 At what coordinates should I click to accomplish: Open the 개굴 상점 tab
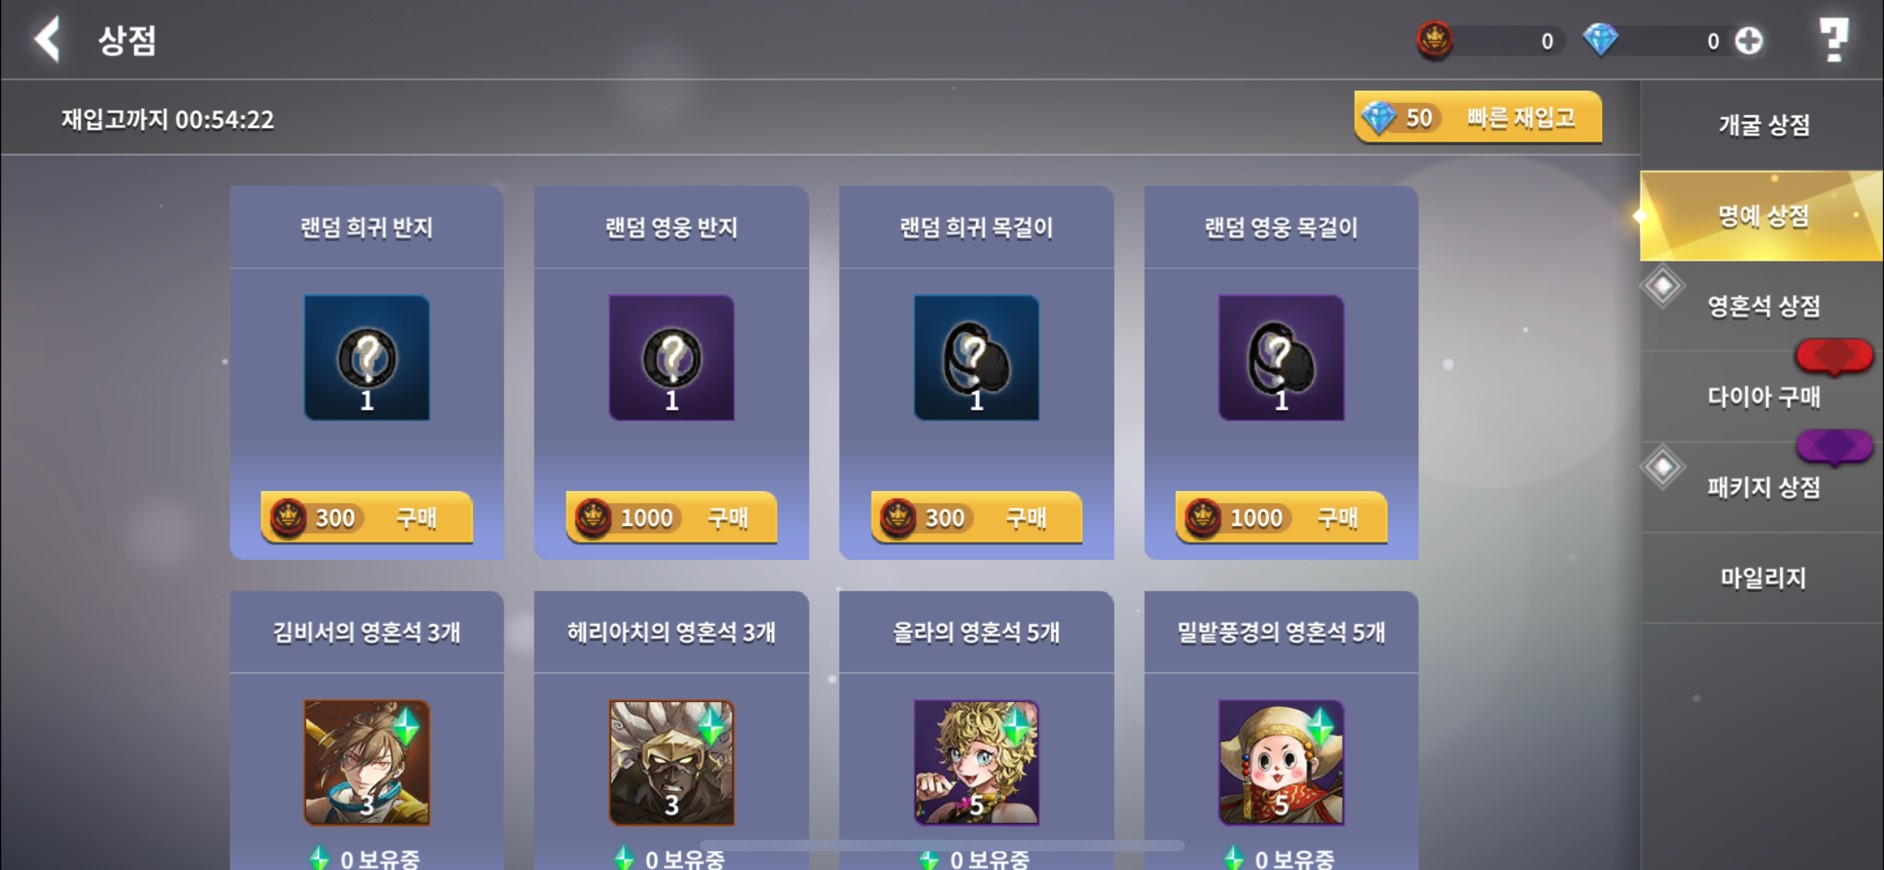pos(1763,125)
